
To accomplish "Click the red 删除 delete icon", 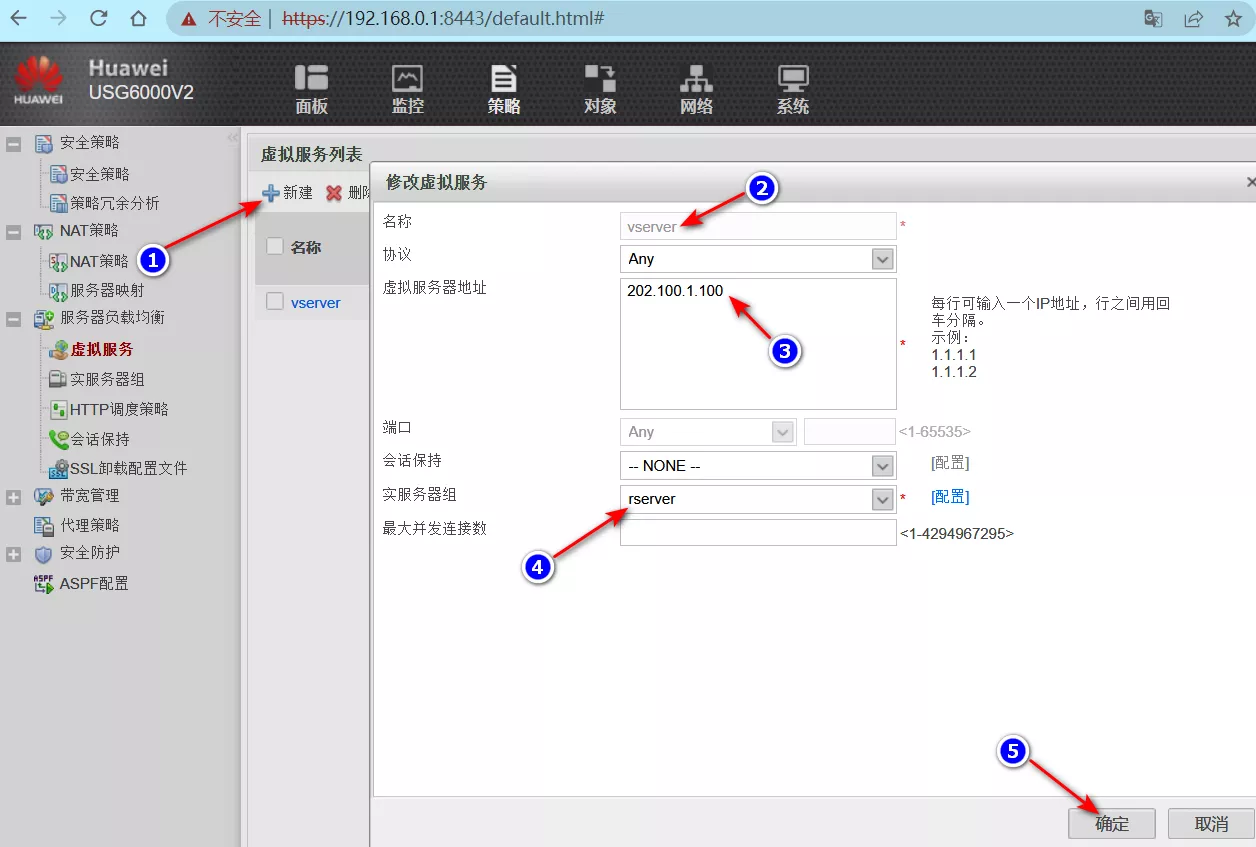I will [x=334, y=193].
